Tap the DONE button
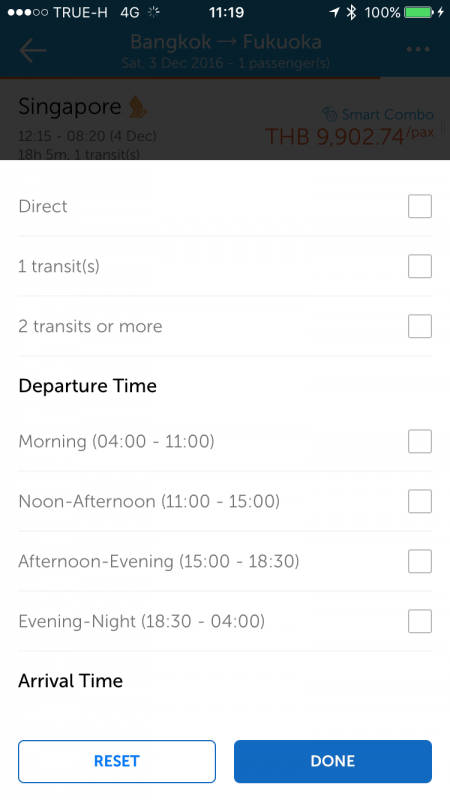 pyautogui.click(x=333, y=761)
